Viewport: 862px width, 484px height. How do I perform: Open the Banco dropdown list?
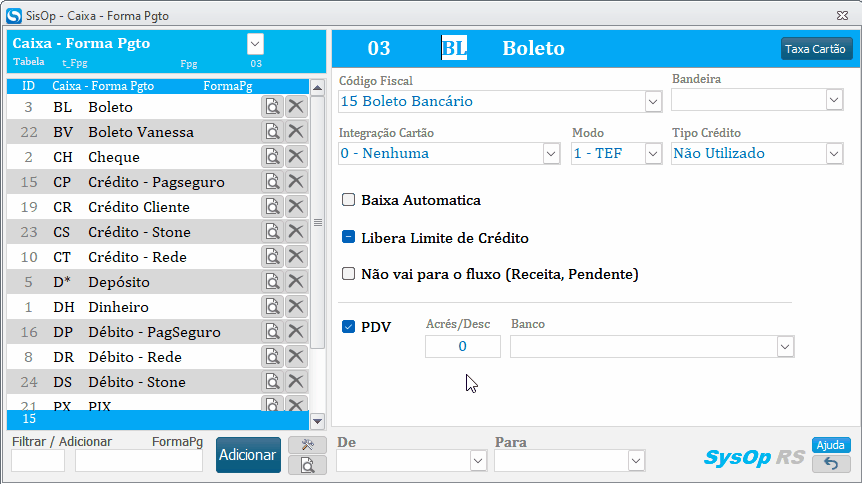[785, 346]
